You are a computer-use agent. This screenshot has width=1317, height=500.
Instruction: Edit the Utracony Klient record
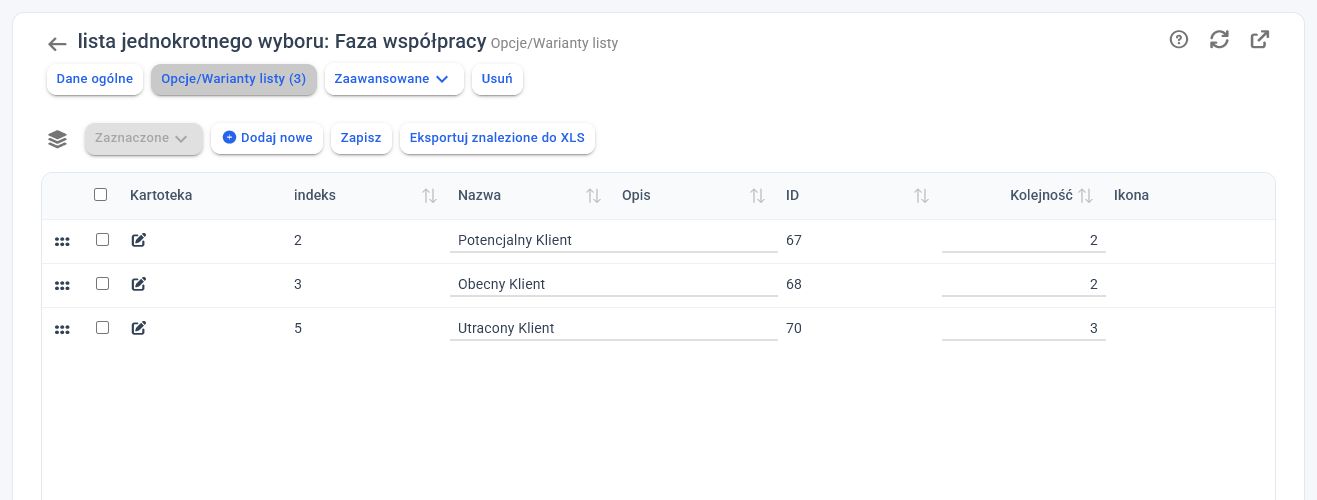click(139, 328)
